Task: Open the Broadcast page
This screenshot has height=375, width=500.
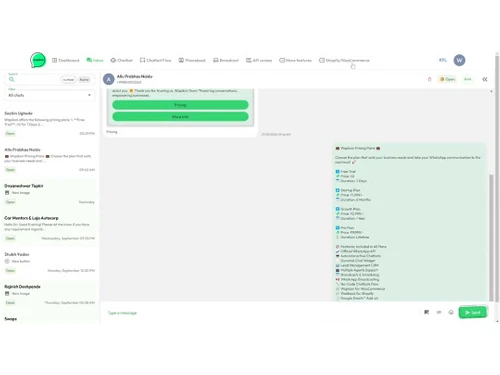Action: [226, 60]
